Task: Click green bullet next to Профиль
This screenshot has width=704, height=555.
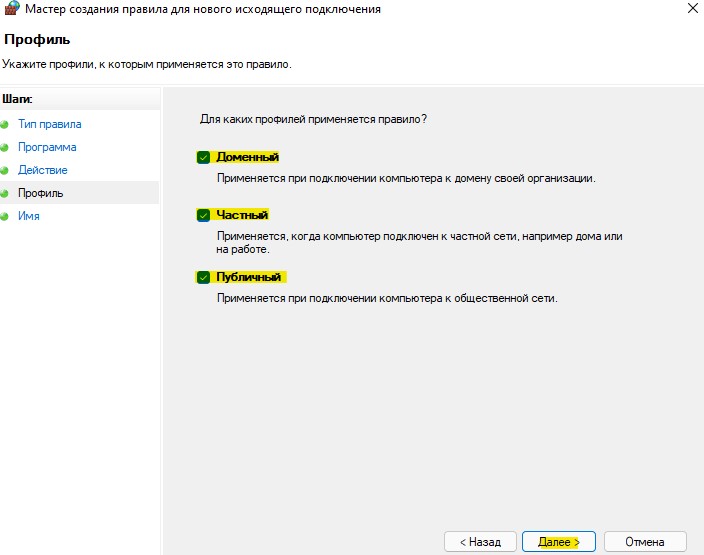Action: click(4, 194)
